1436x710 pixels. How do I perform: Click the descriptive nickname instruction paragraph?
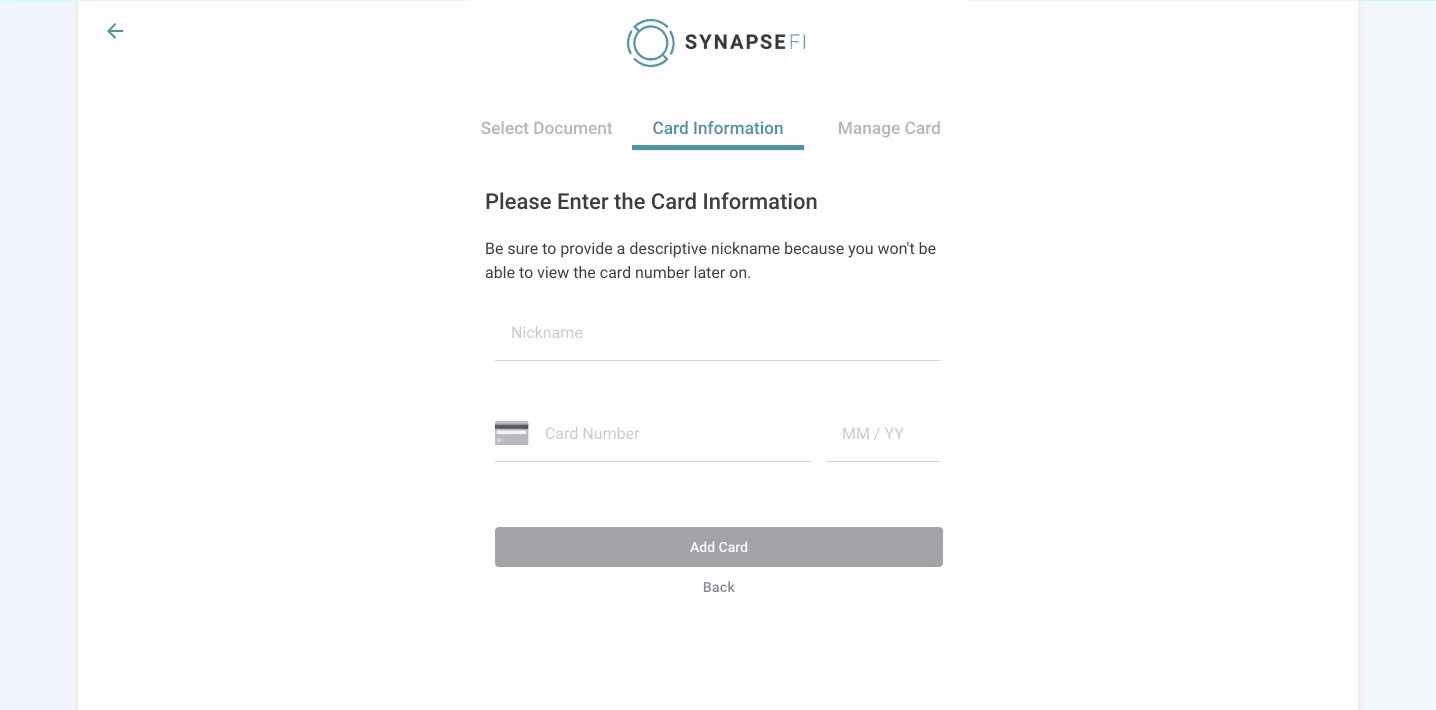711,260
